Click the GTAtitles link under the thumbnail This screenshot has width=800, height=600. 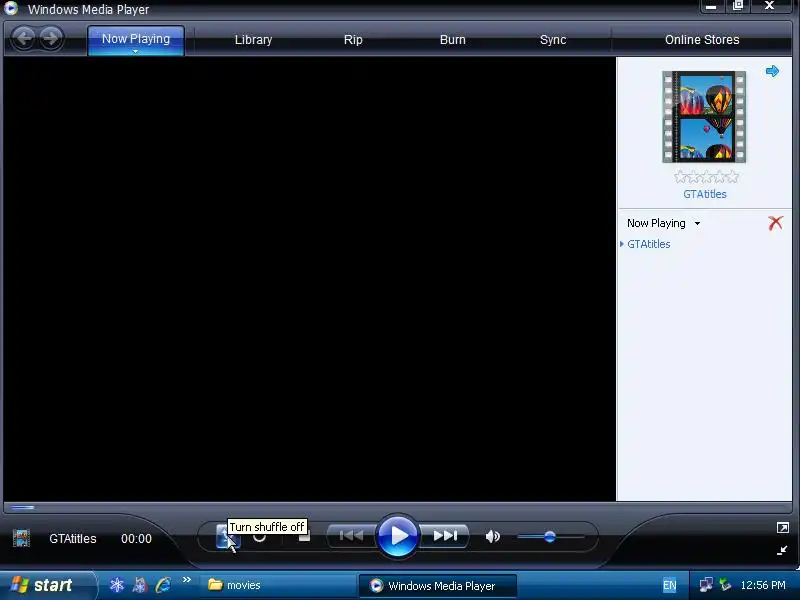coord(705,194)
